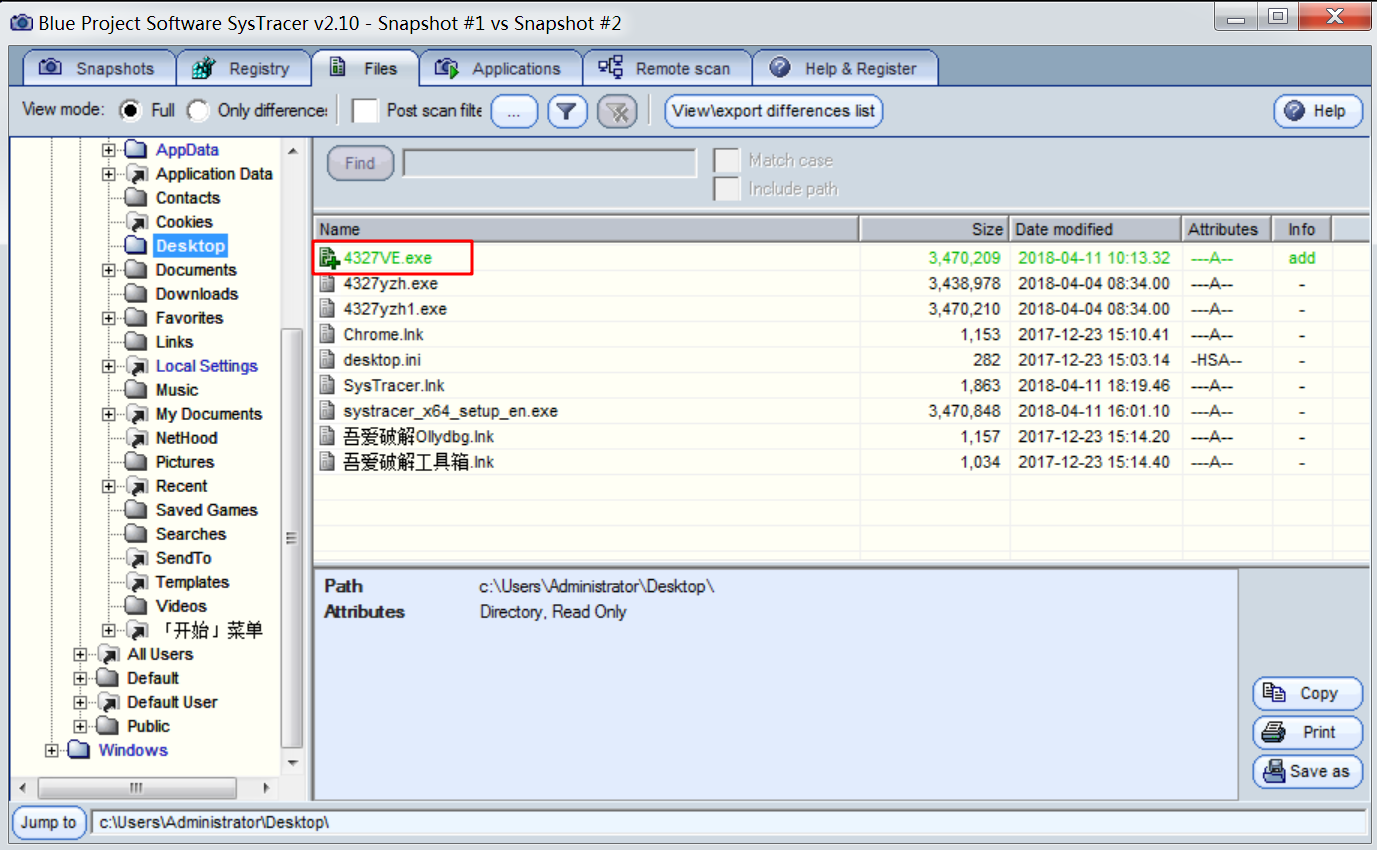Open the Remote scan tab
The image size is (1377, 850).
coord(666,68)
